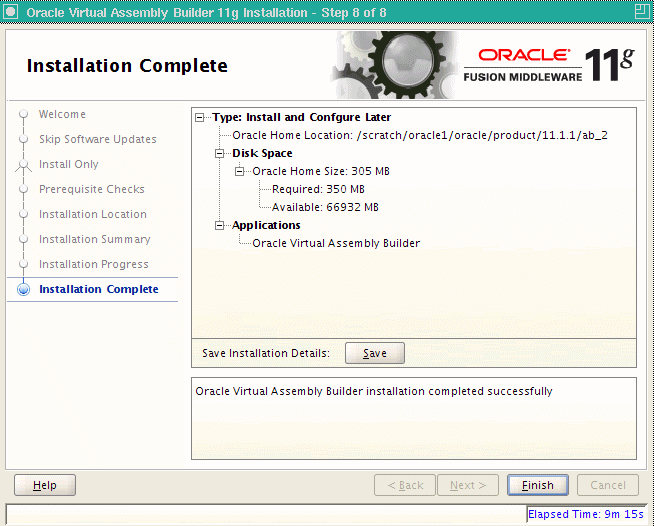
Task: Click the Installation Summary step circle marker
Action: (24, 239)
